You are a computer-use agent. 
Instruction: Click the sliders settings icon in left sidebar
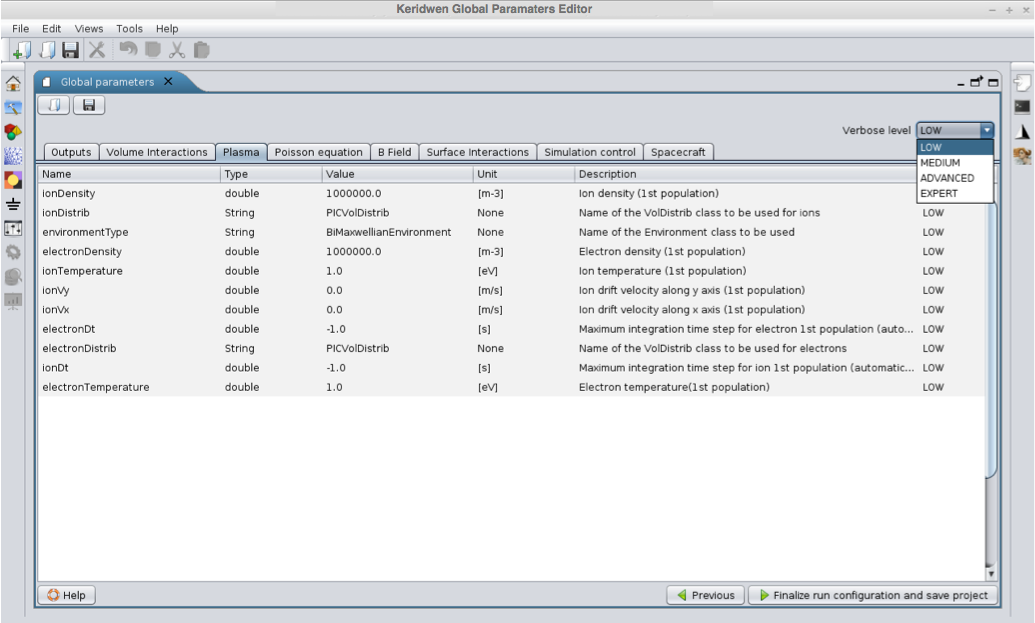coord(13,228)
